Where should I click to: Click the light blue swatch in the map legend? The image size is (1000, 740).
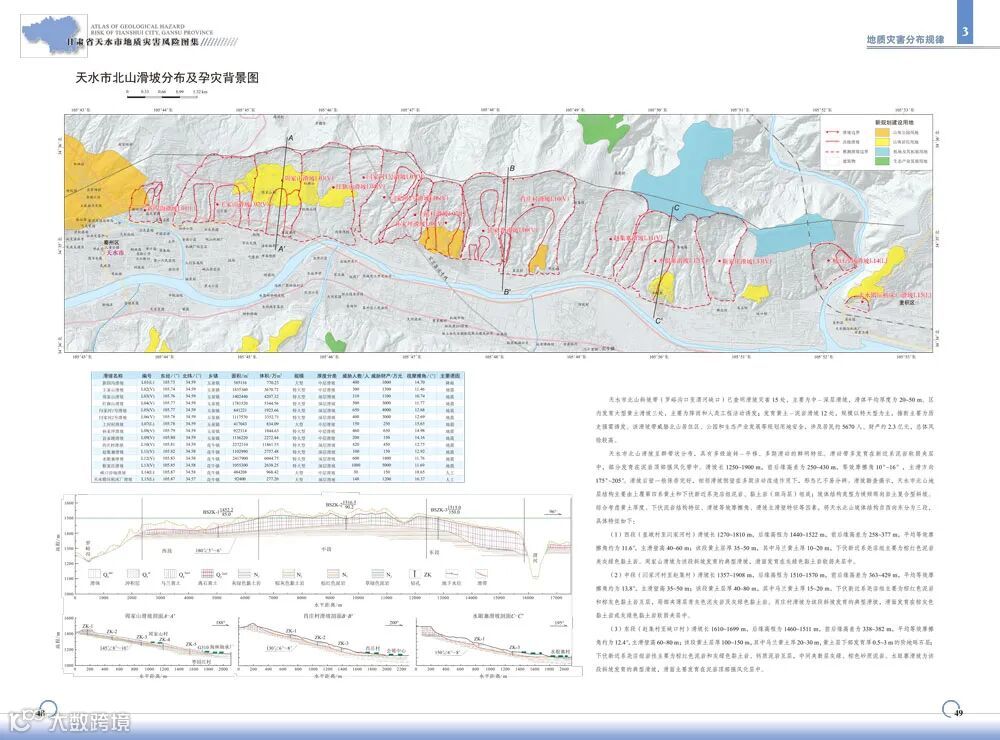coord(882,151)
